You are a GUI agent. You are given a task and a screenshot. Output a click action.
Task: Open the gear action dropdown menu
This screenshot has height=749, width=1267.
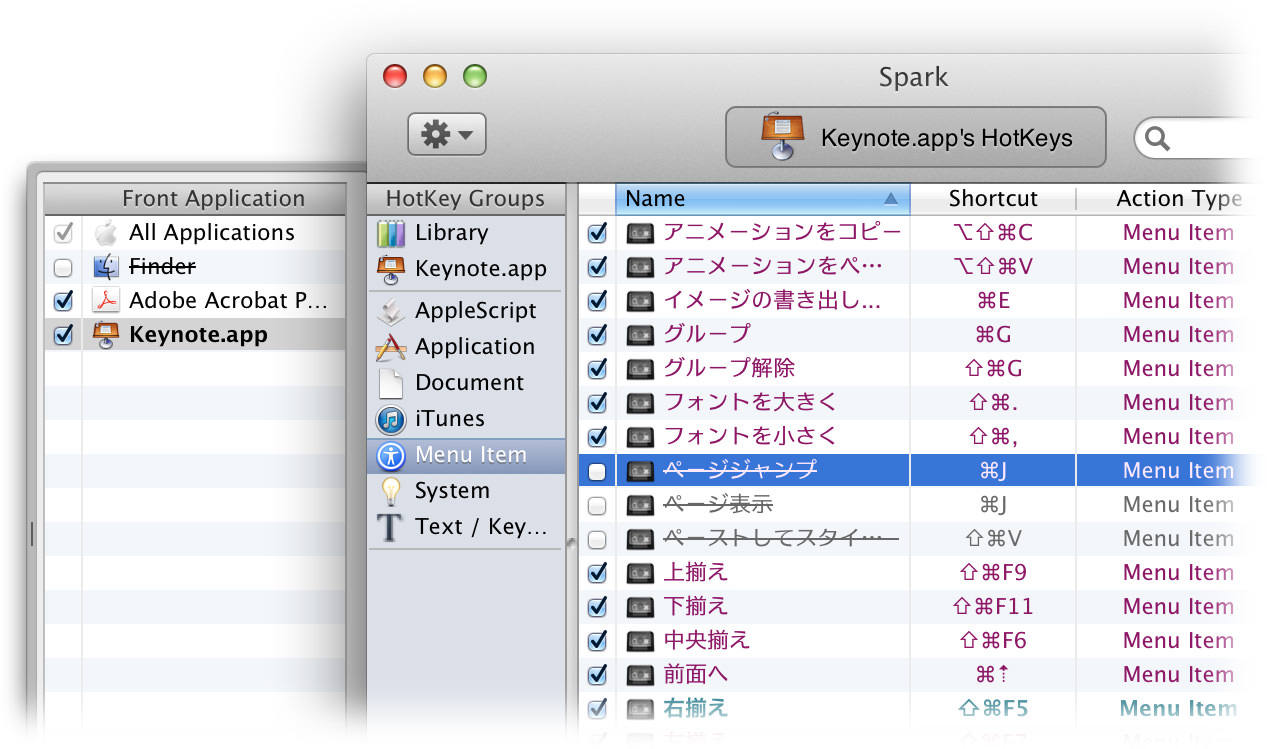tap(446, 134)
